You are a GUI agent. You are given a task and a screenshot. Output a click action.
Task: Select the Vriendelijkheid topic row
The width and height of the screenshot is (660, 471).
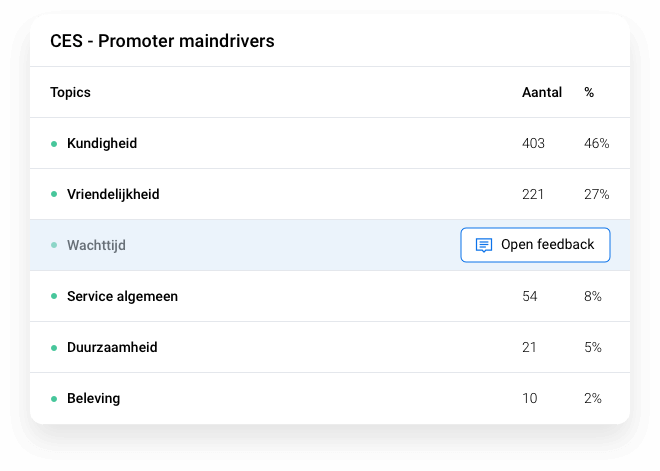(330, 194)
